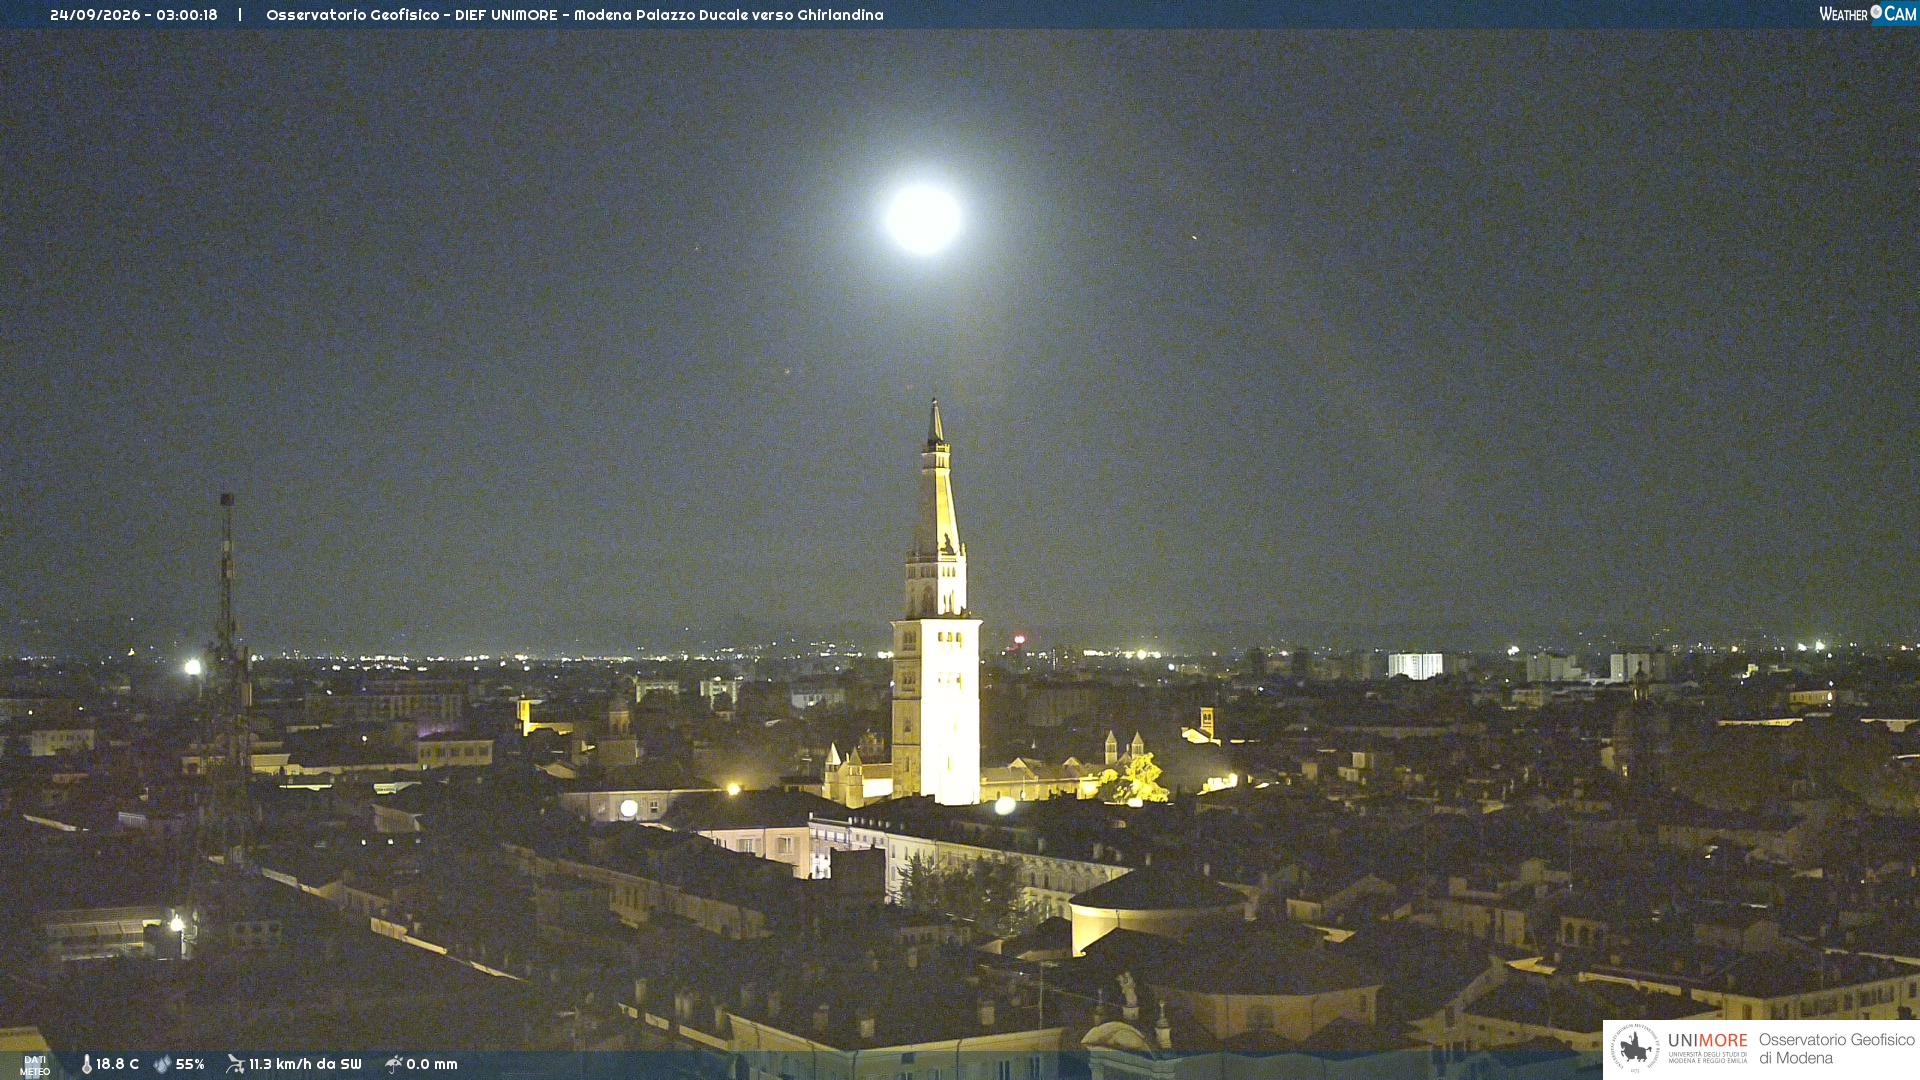
Task: Click the wind speed icon
Action: [x=235, y=1064]
